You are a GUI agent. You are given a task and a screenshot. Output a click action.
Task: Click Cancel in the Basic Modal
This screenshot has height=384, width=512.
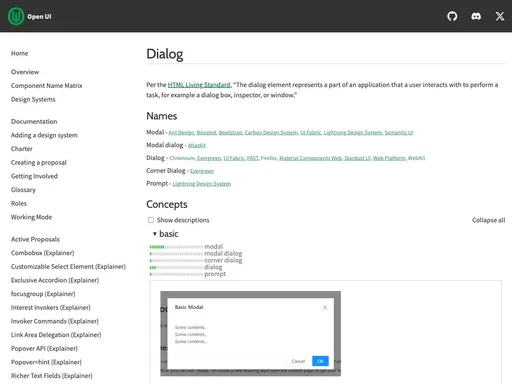point(298,361)
